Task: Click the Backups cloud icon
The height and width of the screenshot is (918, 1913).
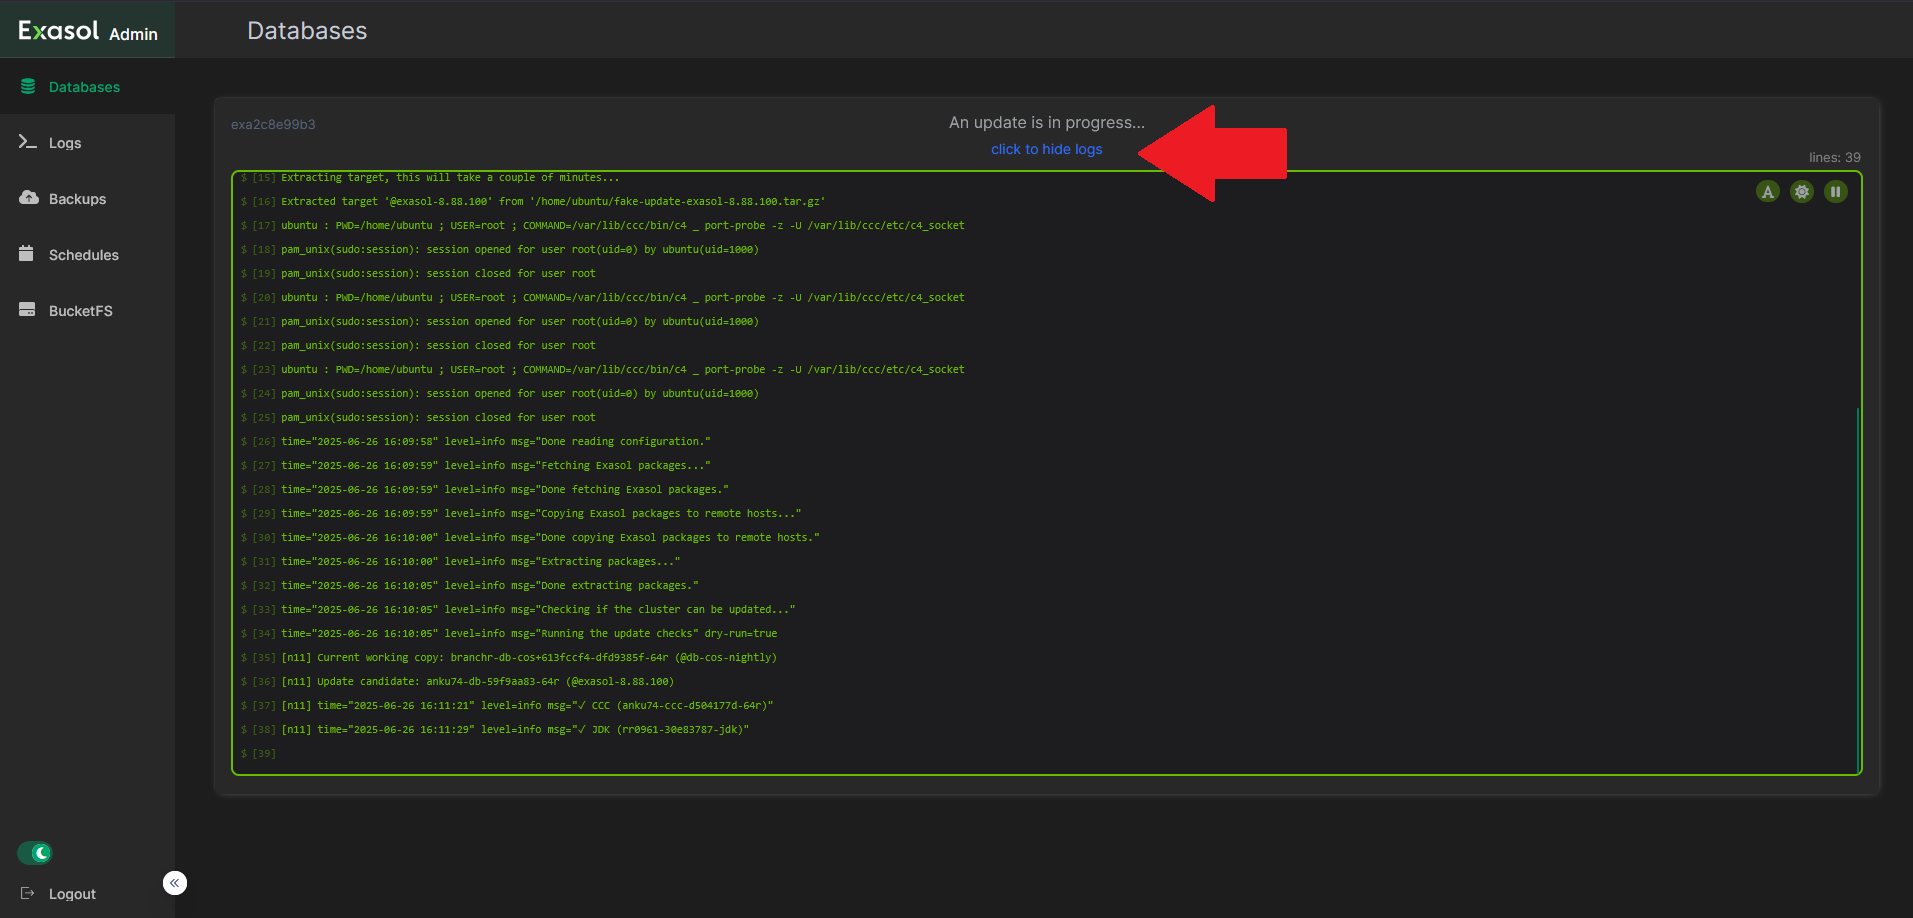Action: (x=28, y=198)
